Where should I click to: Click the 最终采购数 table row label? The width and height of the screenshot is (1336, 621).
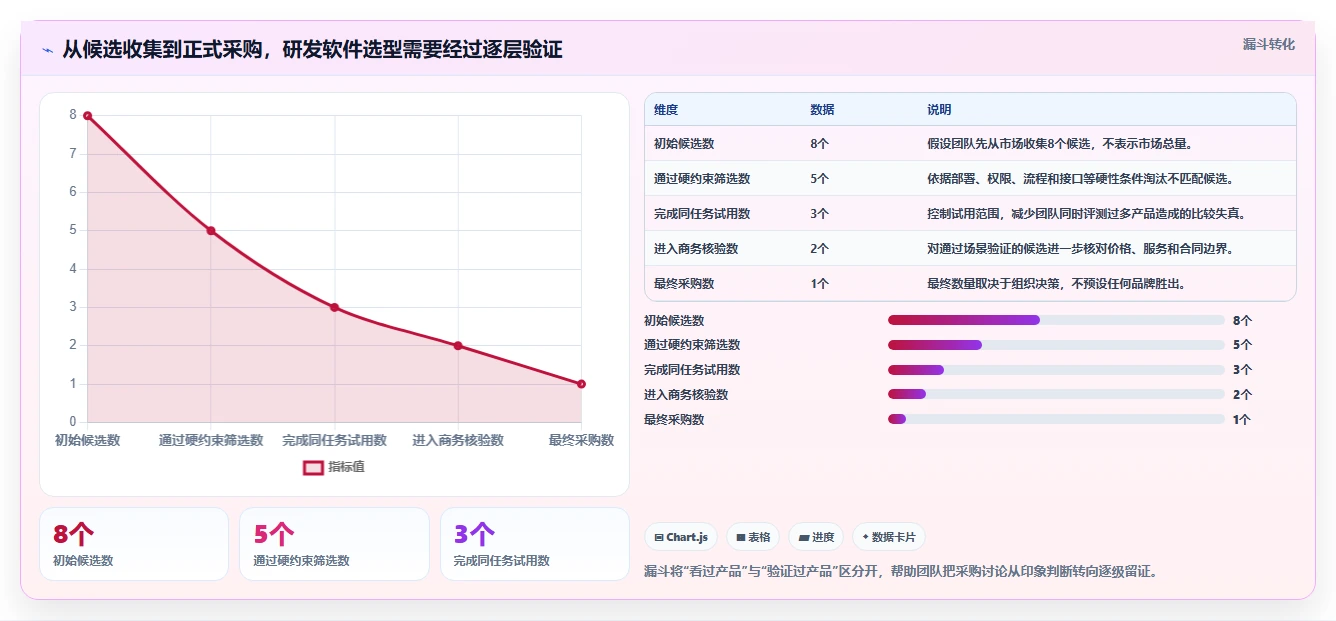click(684, 284)
